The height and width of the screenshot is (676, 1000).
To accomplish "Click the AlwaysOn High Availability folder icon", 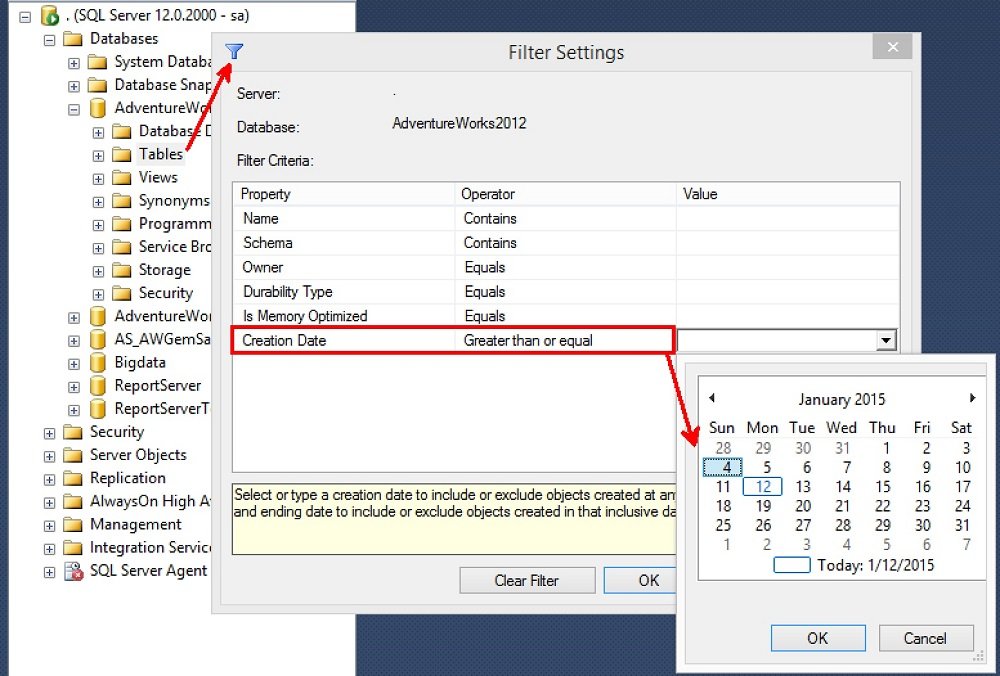I will (73, 502).
